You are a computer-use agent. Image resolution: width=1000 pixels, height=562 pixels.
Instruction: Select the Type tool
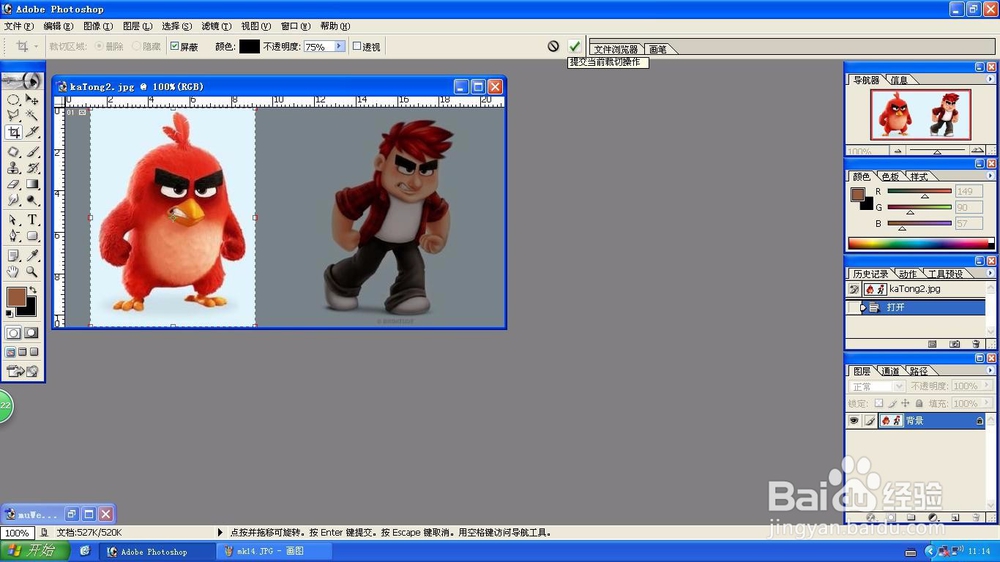[32, 219]
